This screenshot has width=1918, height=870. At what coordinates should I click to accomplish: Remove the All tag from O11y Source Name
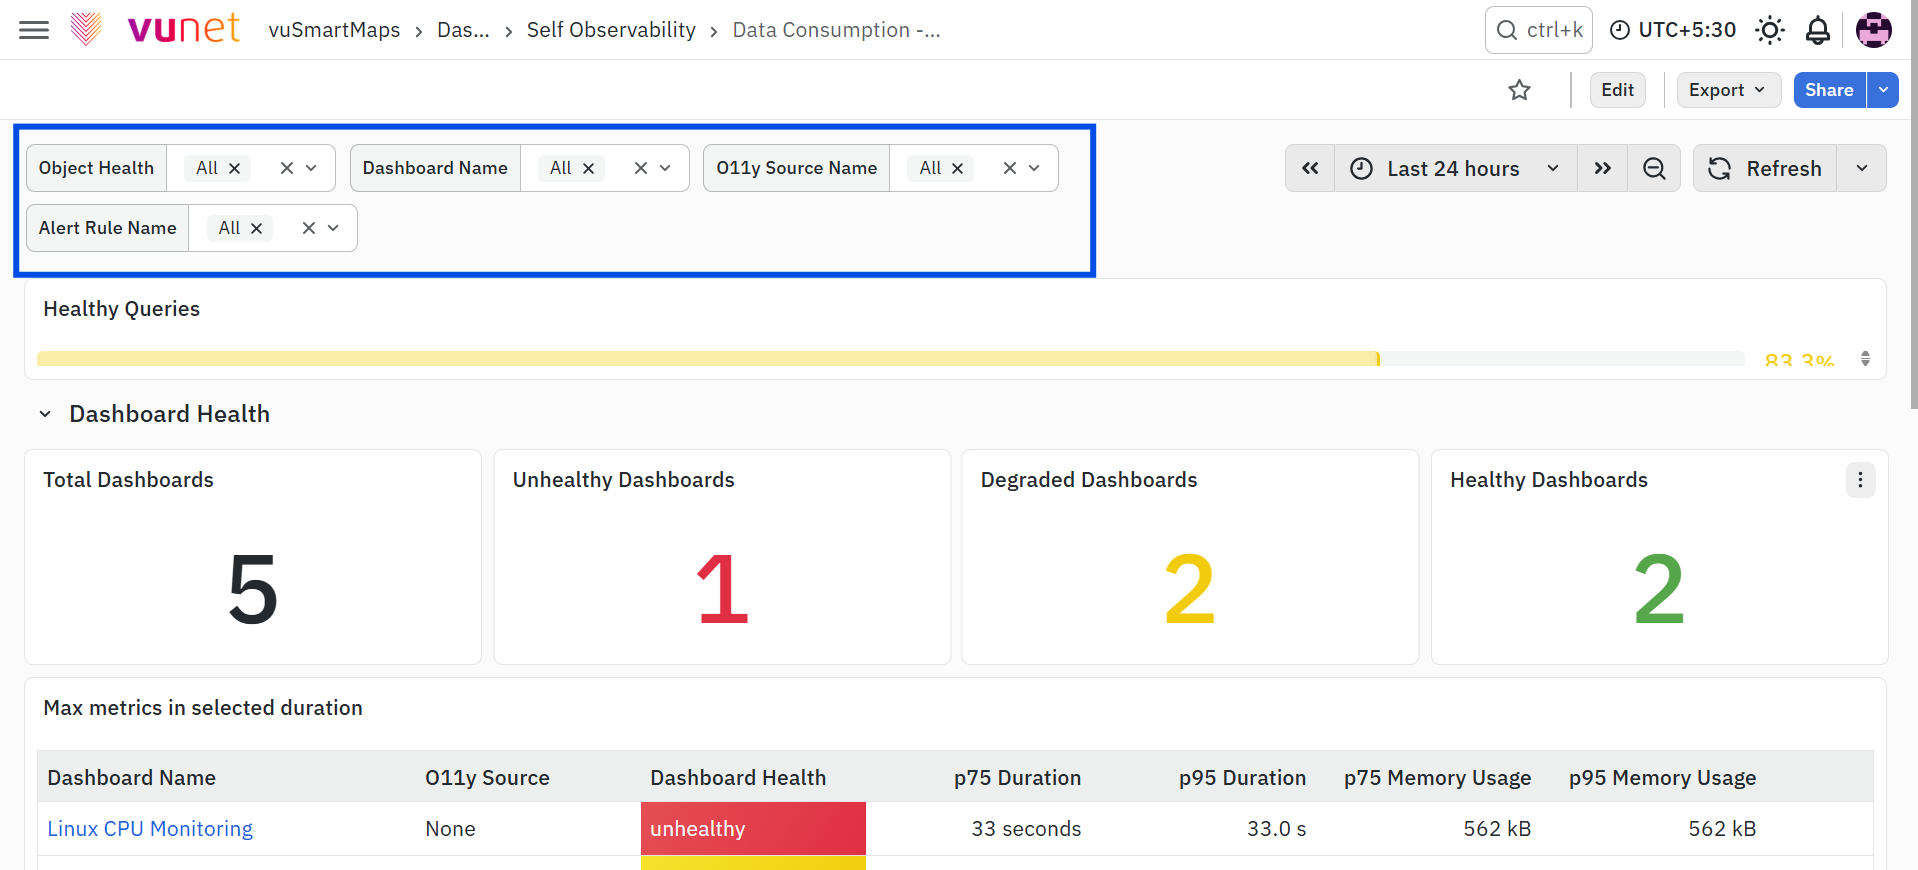(x=958, y=168)
